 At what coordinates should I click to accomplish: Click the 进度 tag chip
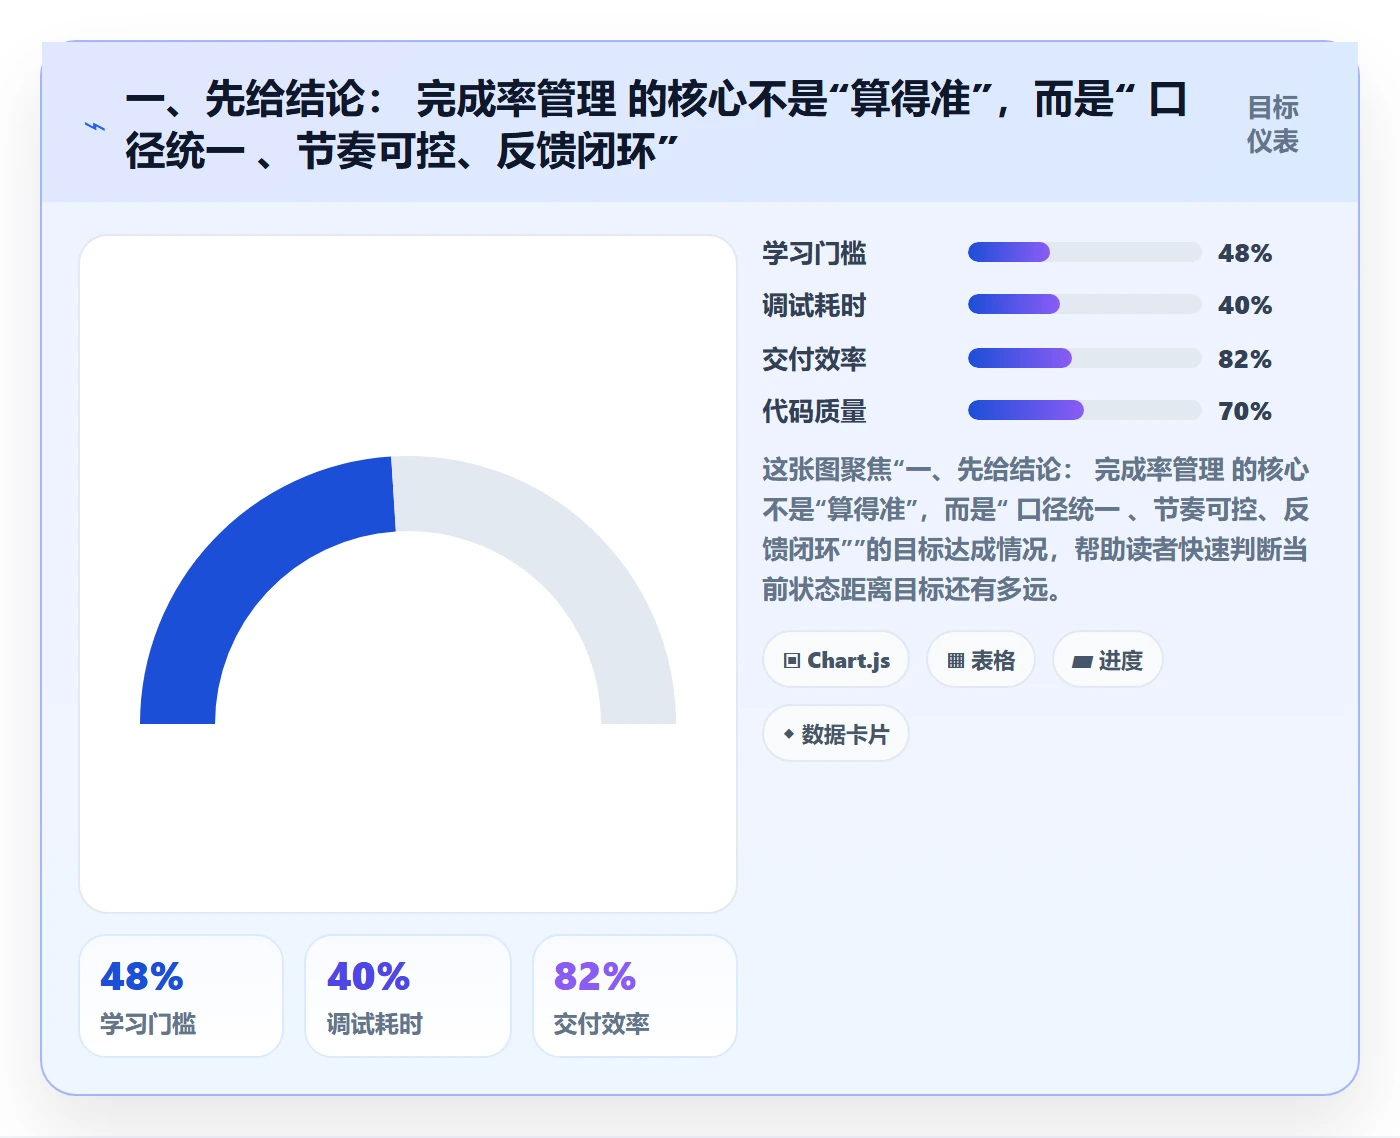click(x=1108, y=660)
